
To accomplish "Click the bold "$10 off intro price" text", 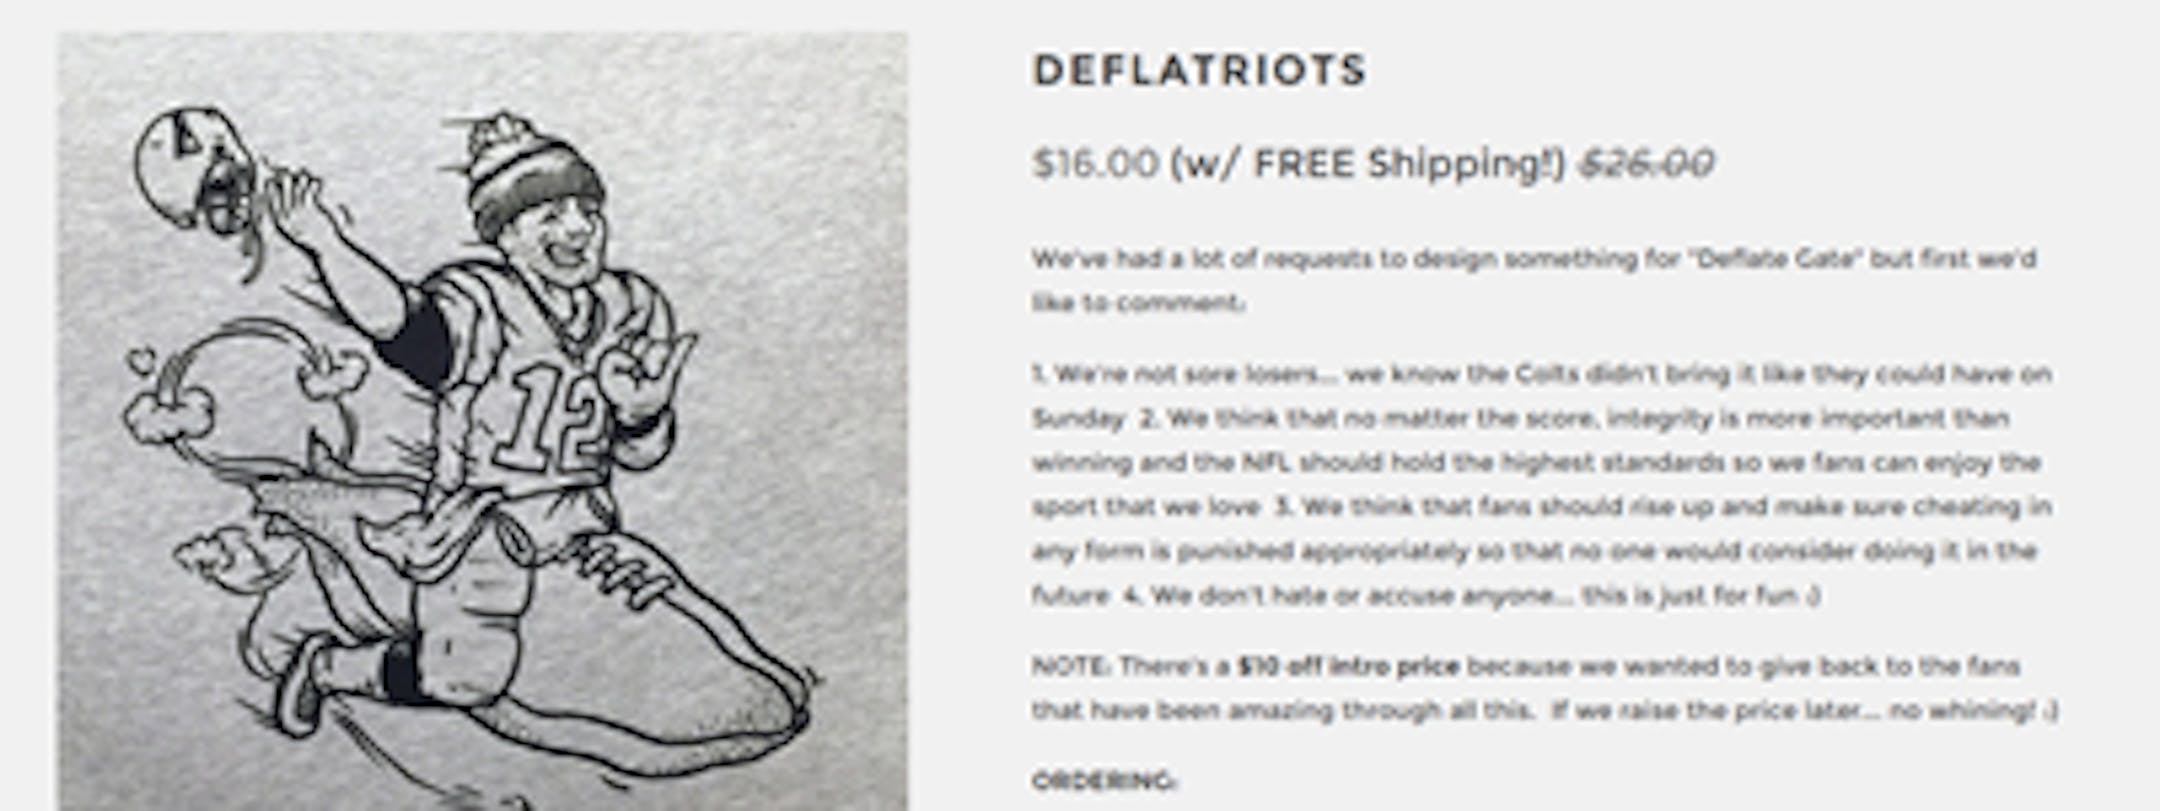I will tap(1347, 666).
